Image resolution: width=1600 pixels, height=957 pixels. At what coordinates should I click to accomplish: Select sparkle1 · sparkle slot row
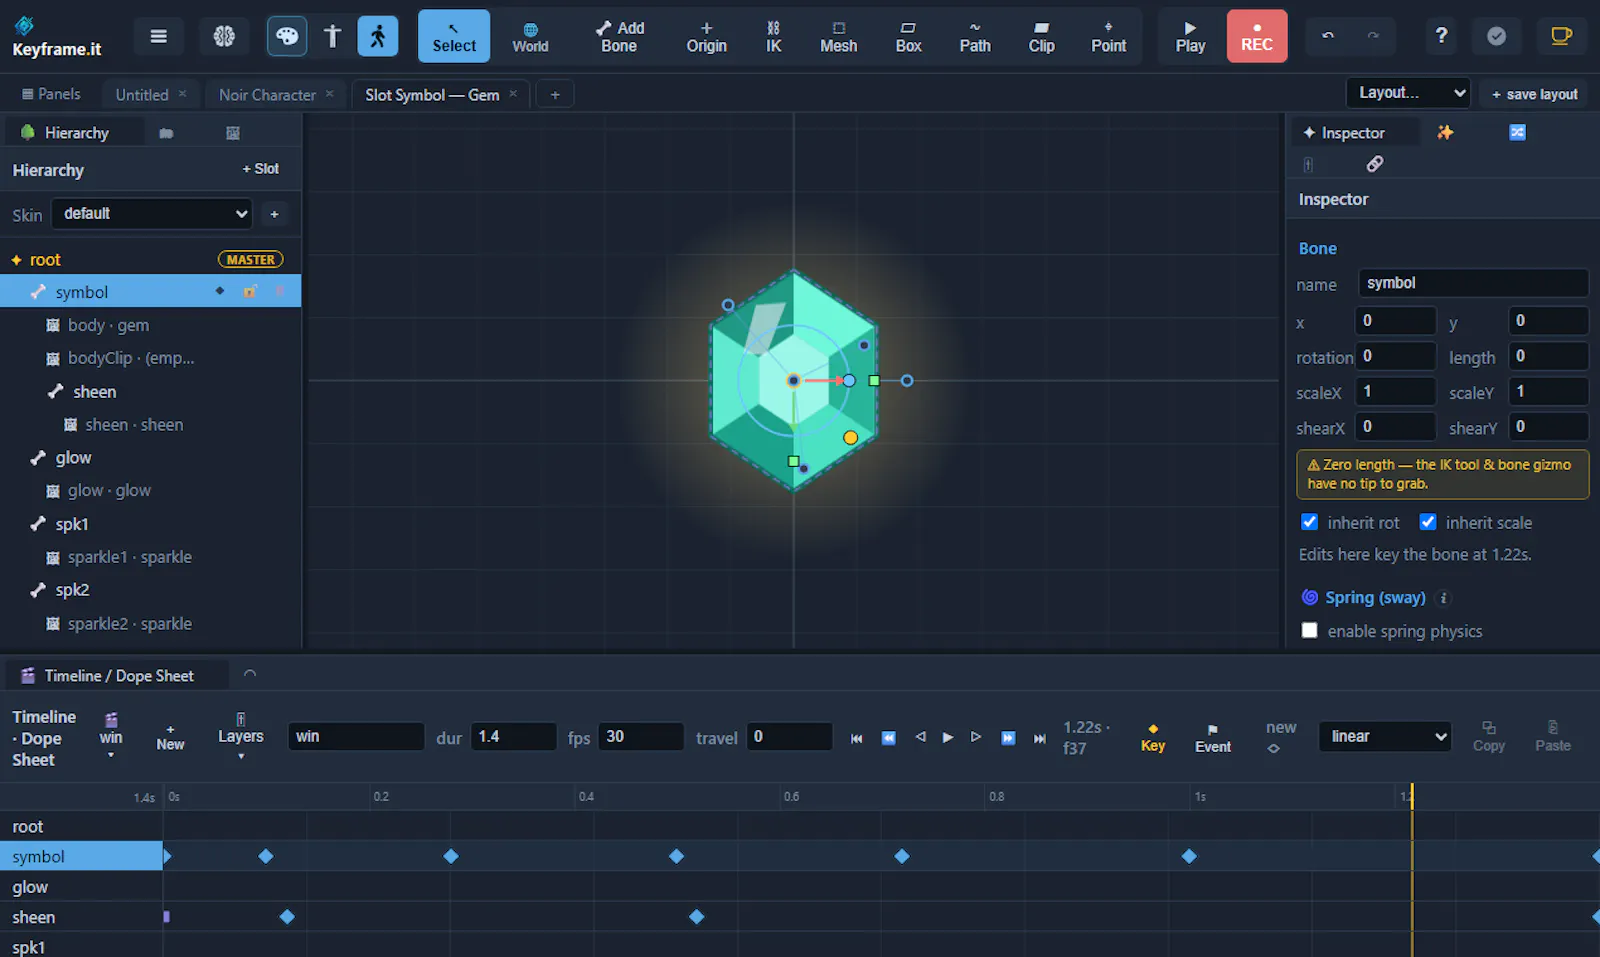point(150,557)
